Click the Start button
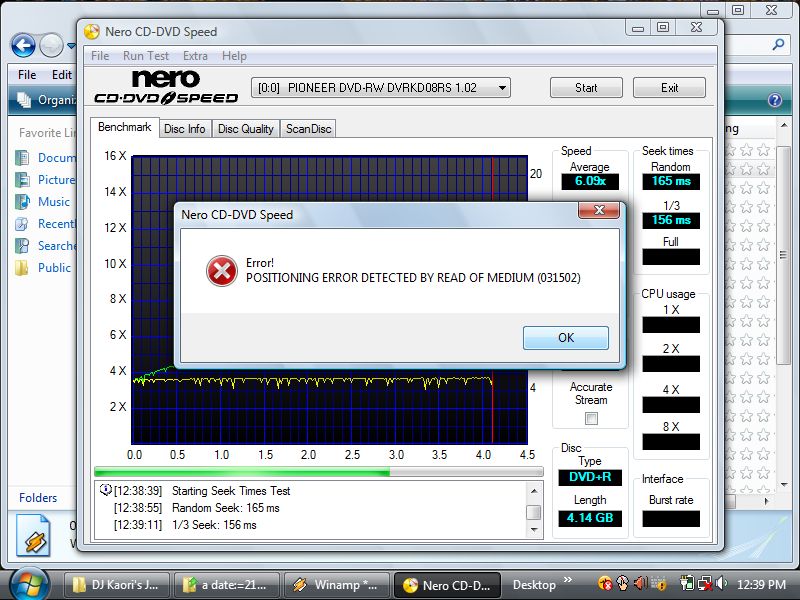This screenshot has height=600, width=800. coord(586,88)
